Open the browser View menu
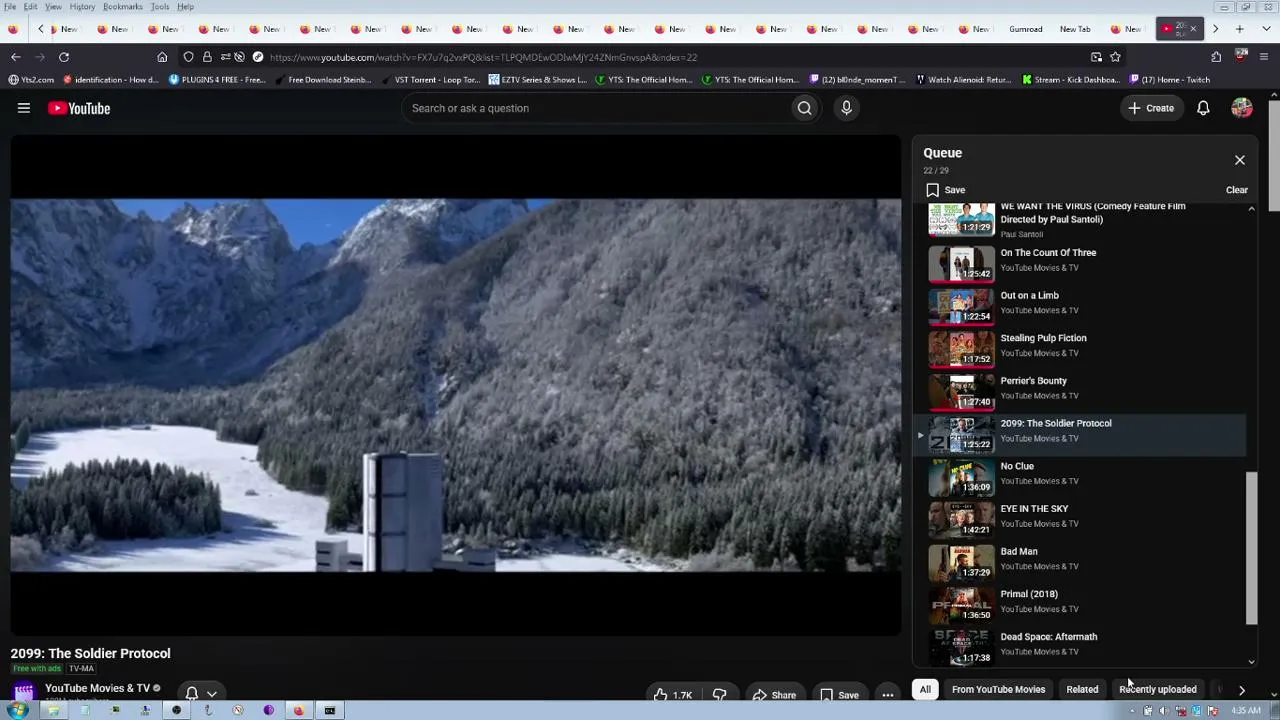Screen dimensions: 1280x720 [53, 7]
